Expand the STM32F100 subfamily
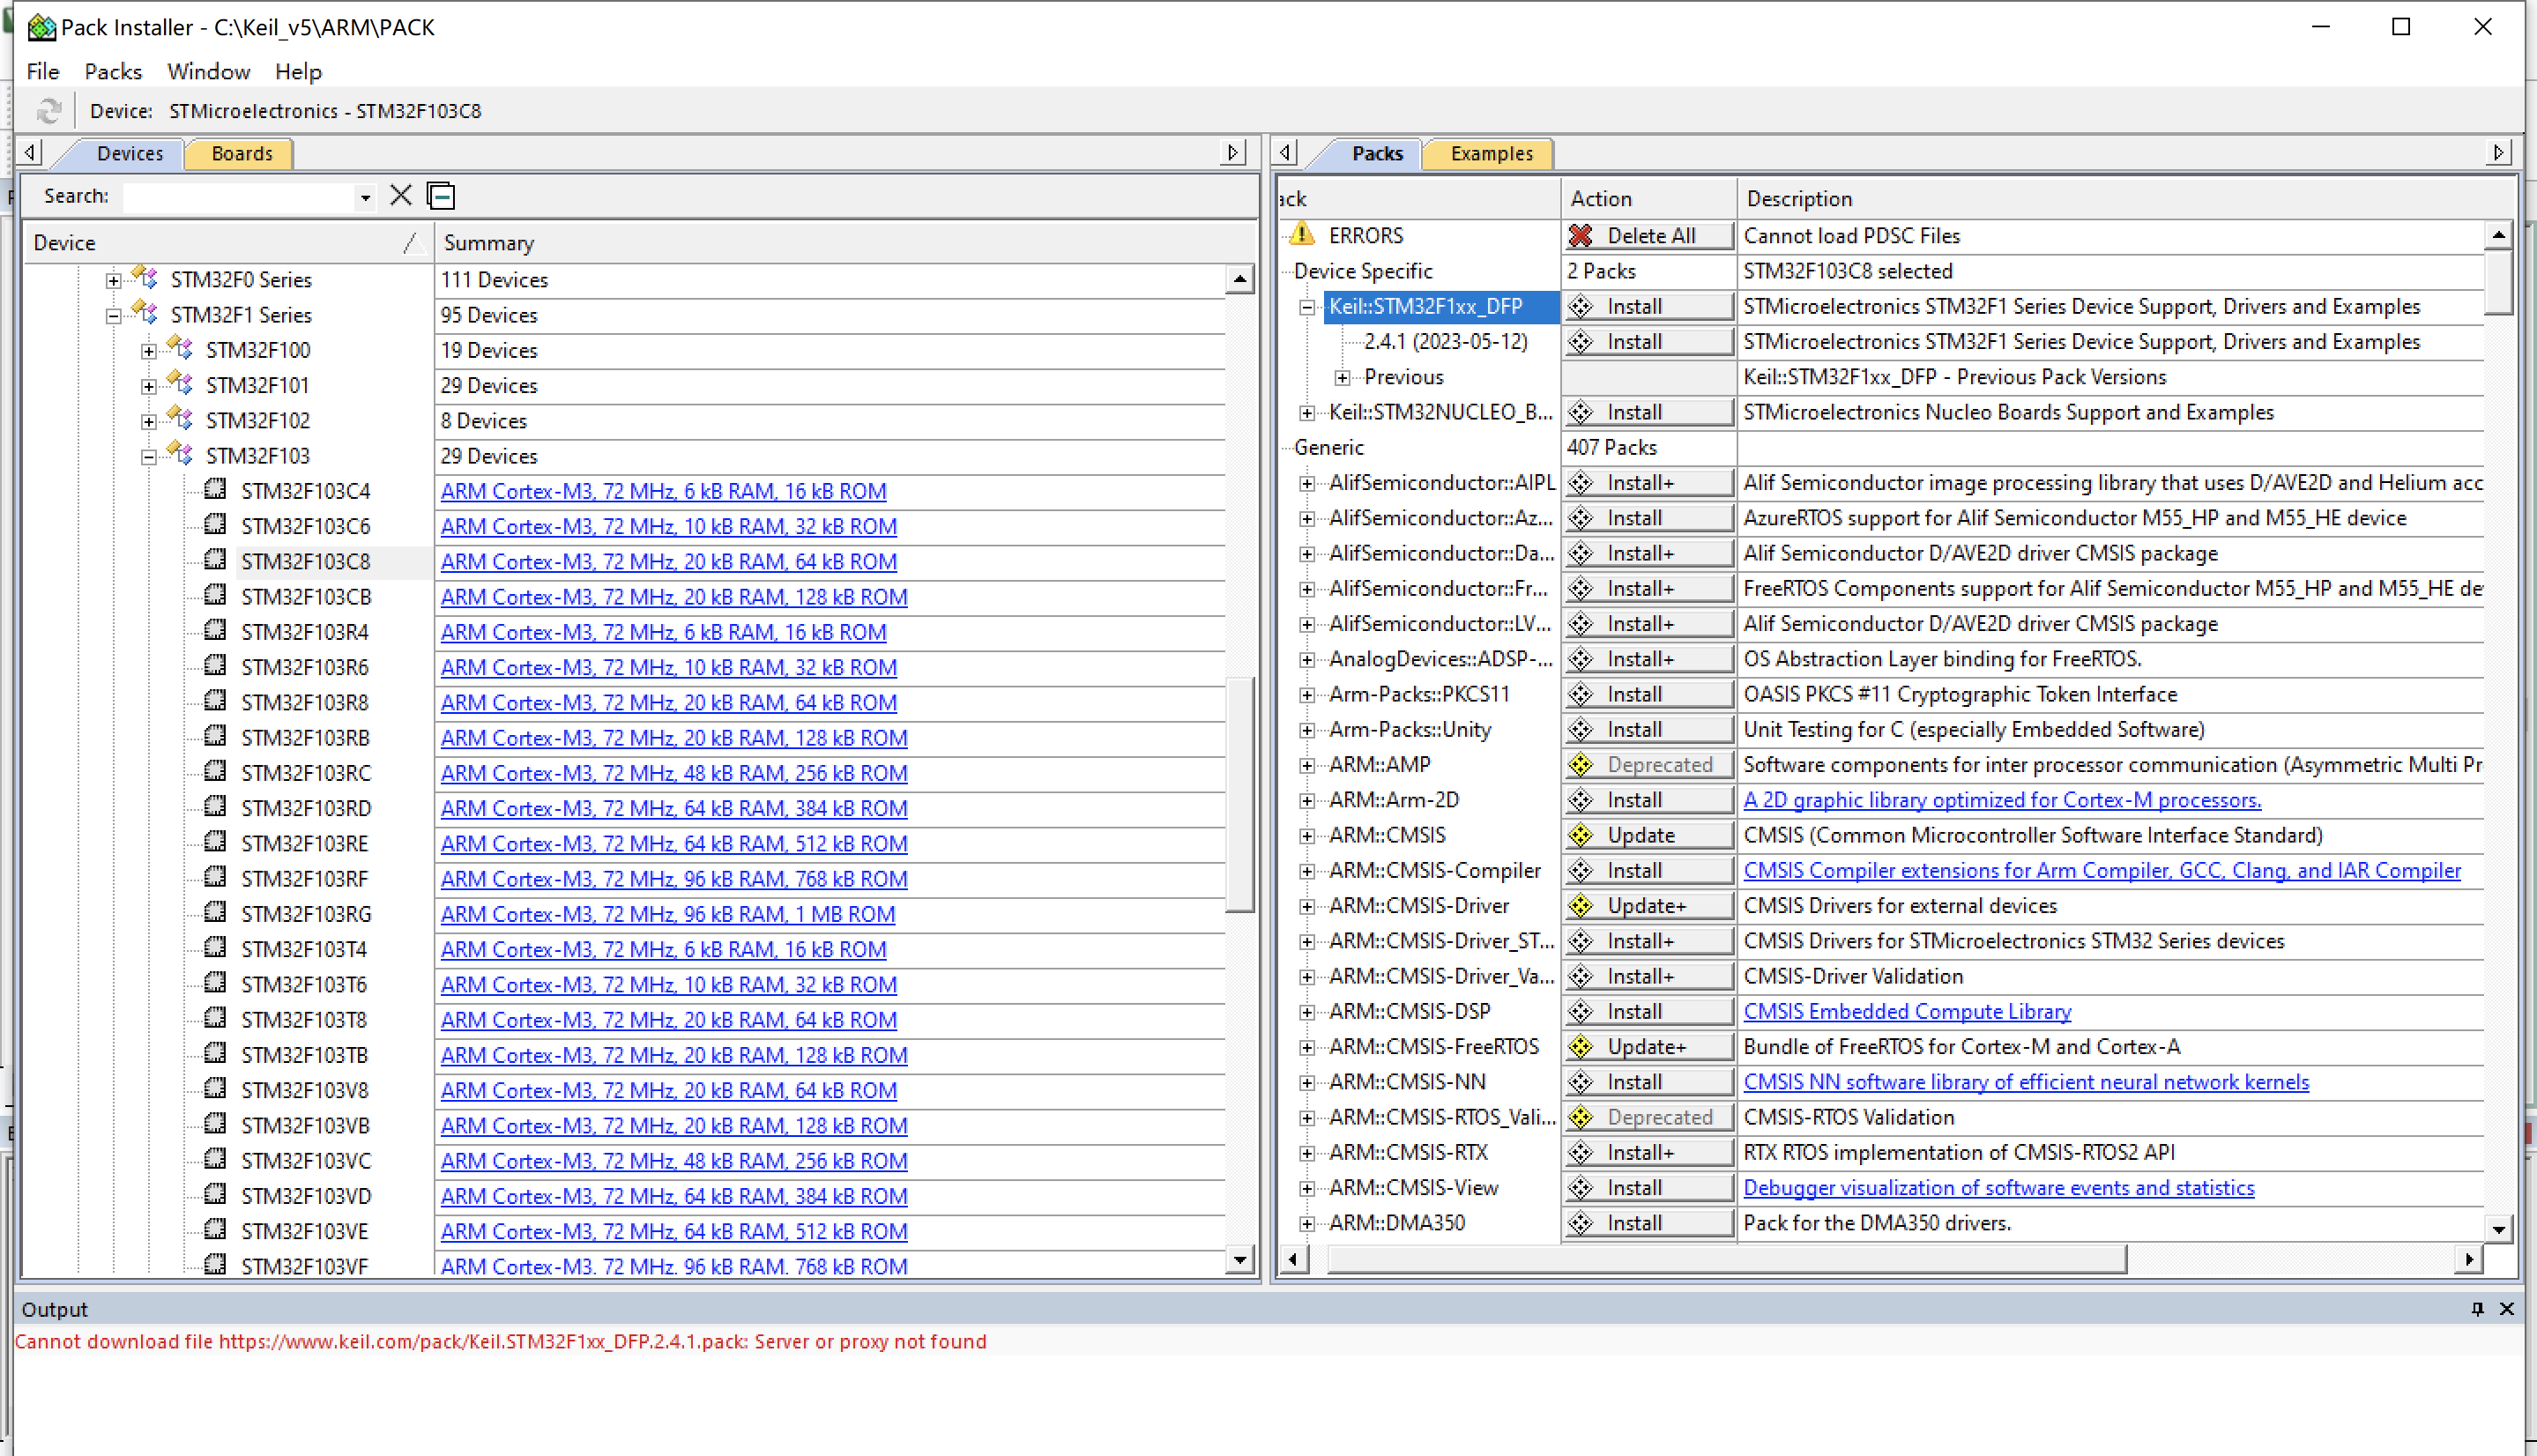2537x1456 pixels. click(148, 351)
